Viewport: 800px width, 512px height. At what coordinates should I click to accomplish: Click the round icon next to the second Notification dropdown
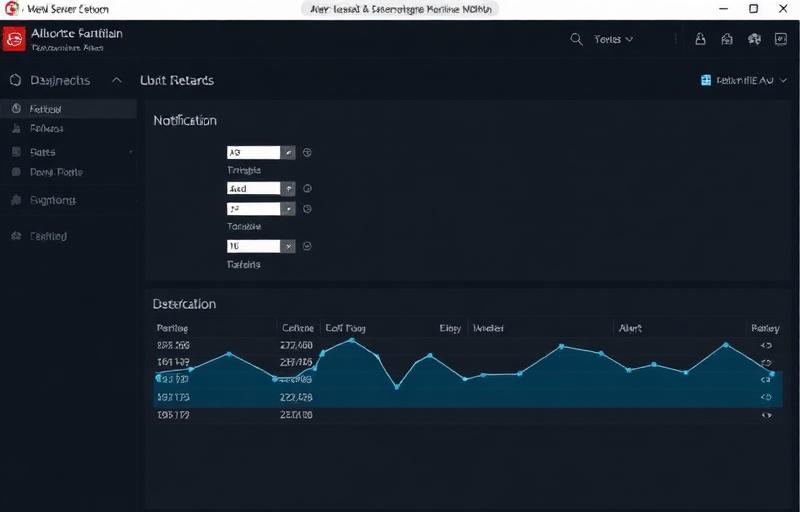click(x=307, y=188)
